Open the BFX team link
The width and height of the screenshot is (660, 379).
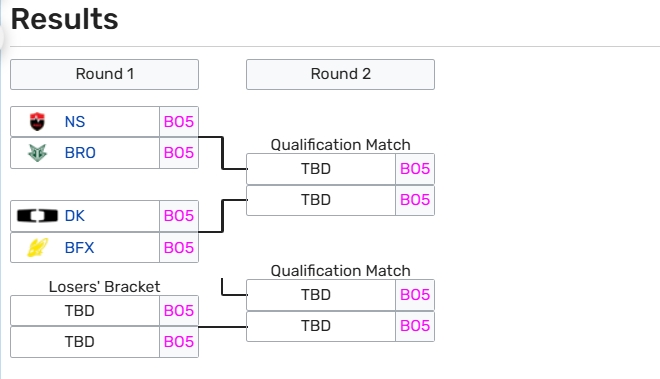80,248
